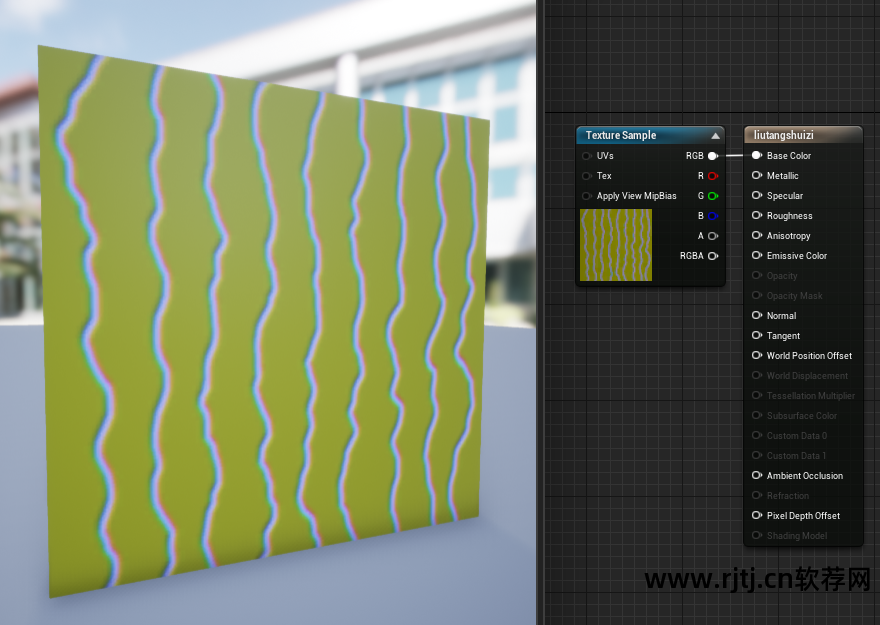Click the Normal input pin

tap(757, 315)
